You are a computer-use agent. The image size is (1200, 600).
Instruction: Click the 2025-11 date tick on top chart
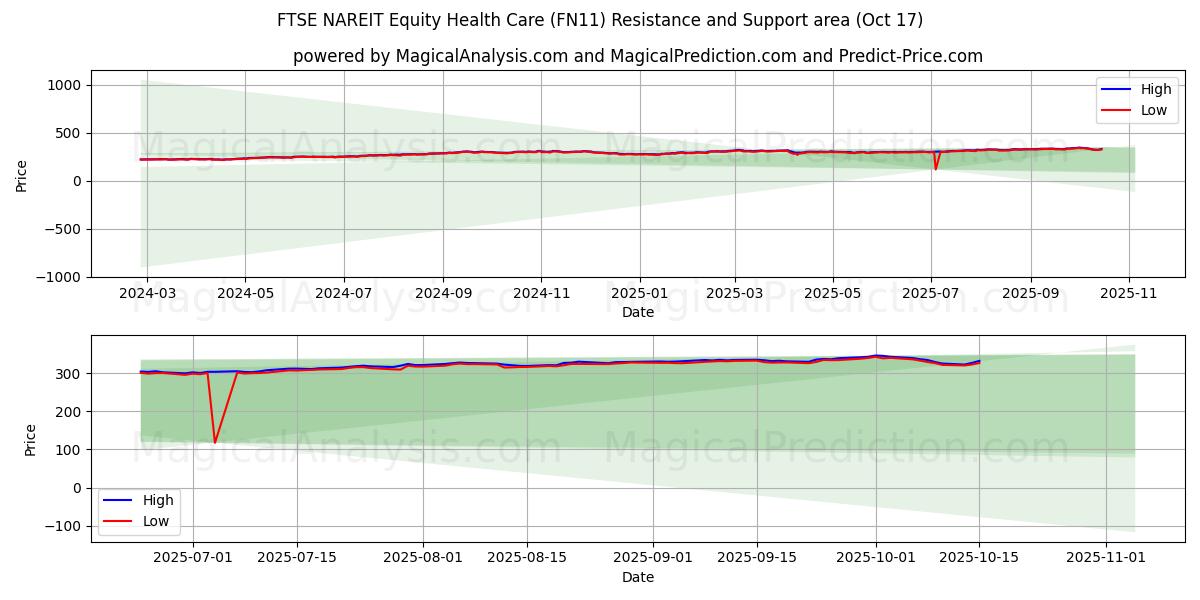(x=1129, y=295)
